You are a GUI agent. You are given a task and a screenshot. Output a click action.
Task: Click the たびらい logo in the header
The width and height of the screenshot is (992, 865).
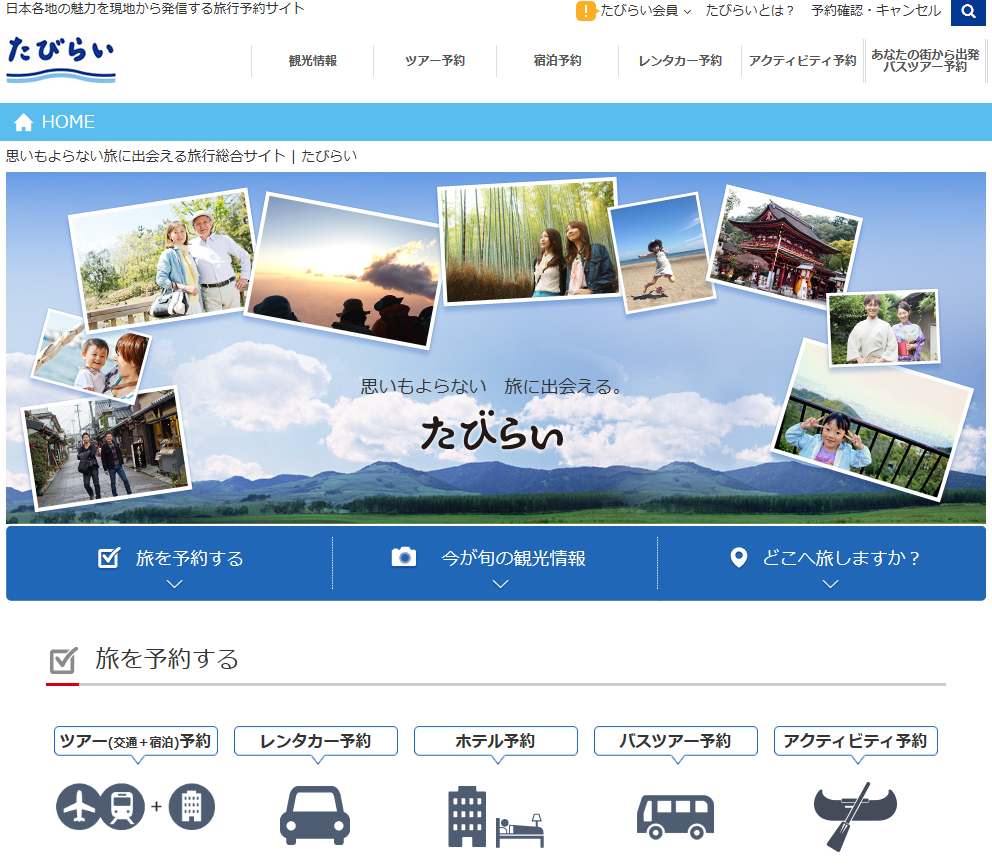click(x=61, y=59)
